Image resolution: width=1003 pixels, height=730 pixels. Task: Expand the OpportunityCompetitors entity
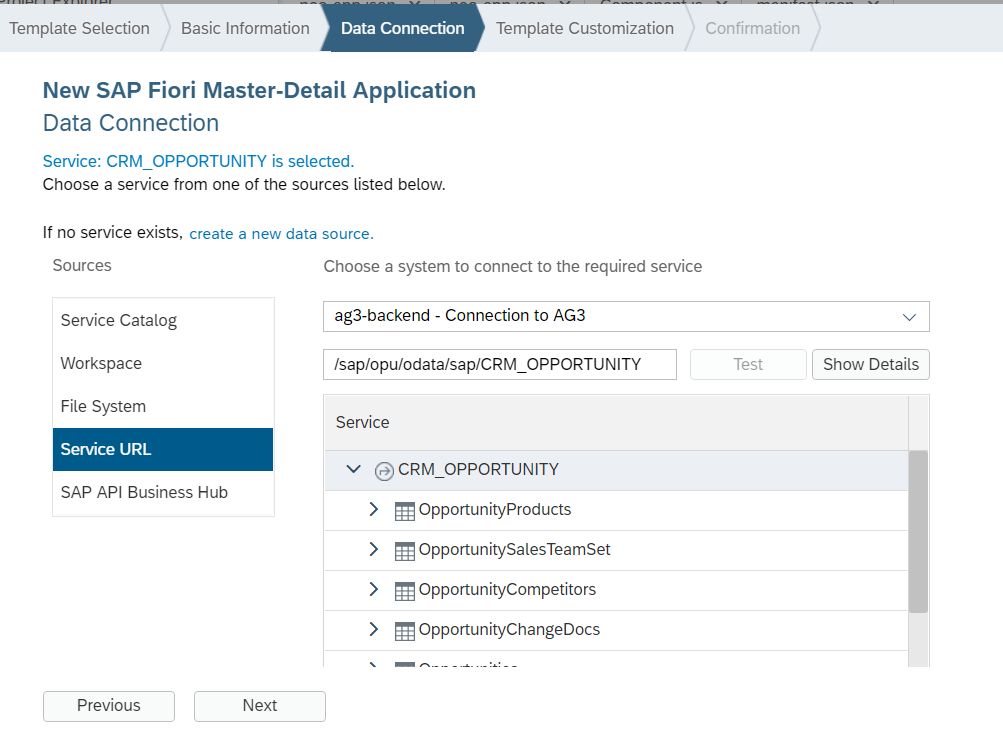click(x=374, y=589)
